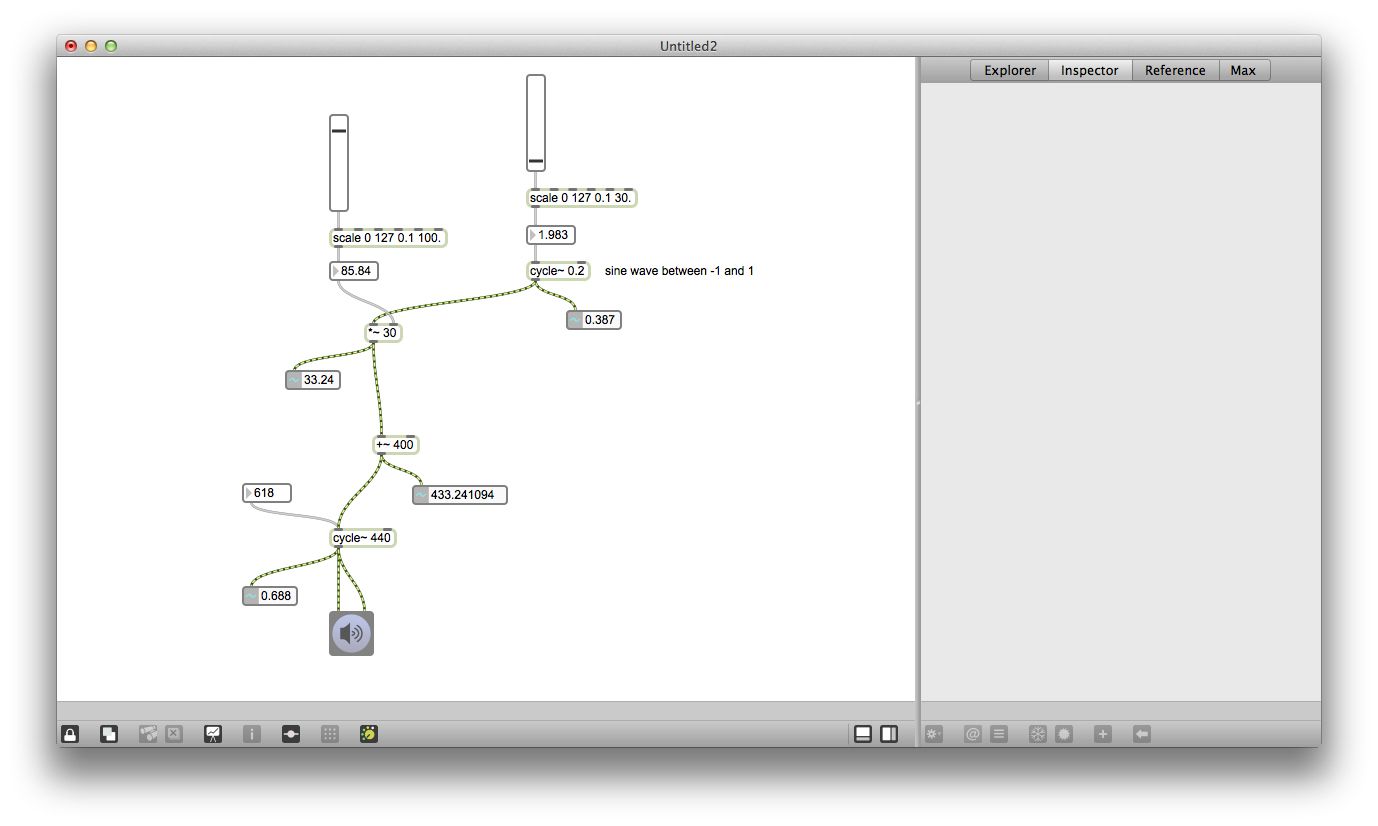Click the yellow Audio On/Off icon
The height and width of the screenshot is (826, 1378).
tap(368, 734)
